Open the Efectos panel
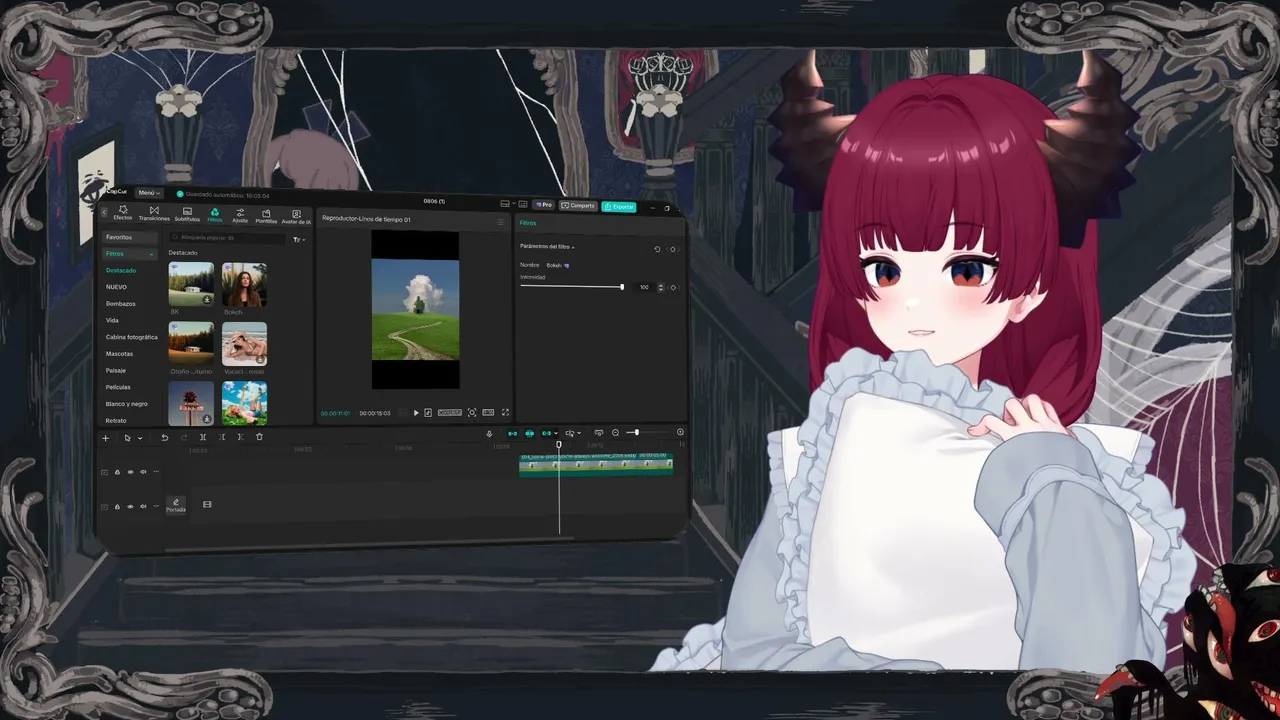 pyautogui.click(x=123, y=214)
